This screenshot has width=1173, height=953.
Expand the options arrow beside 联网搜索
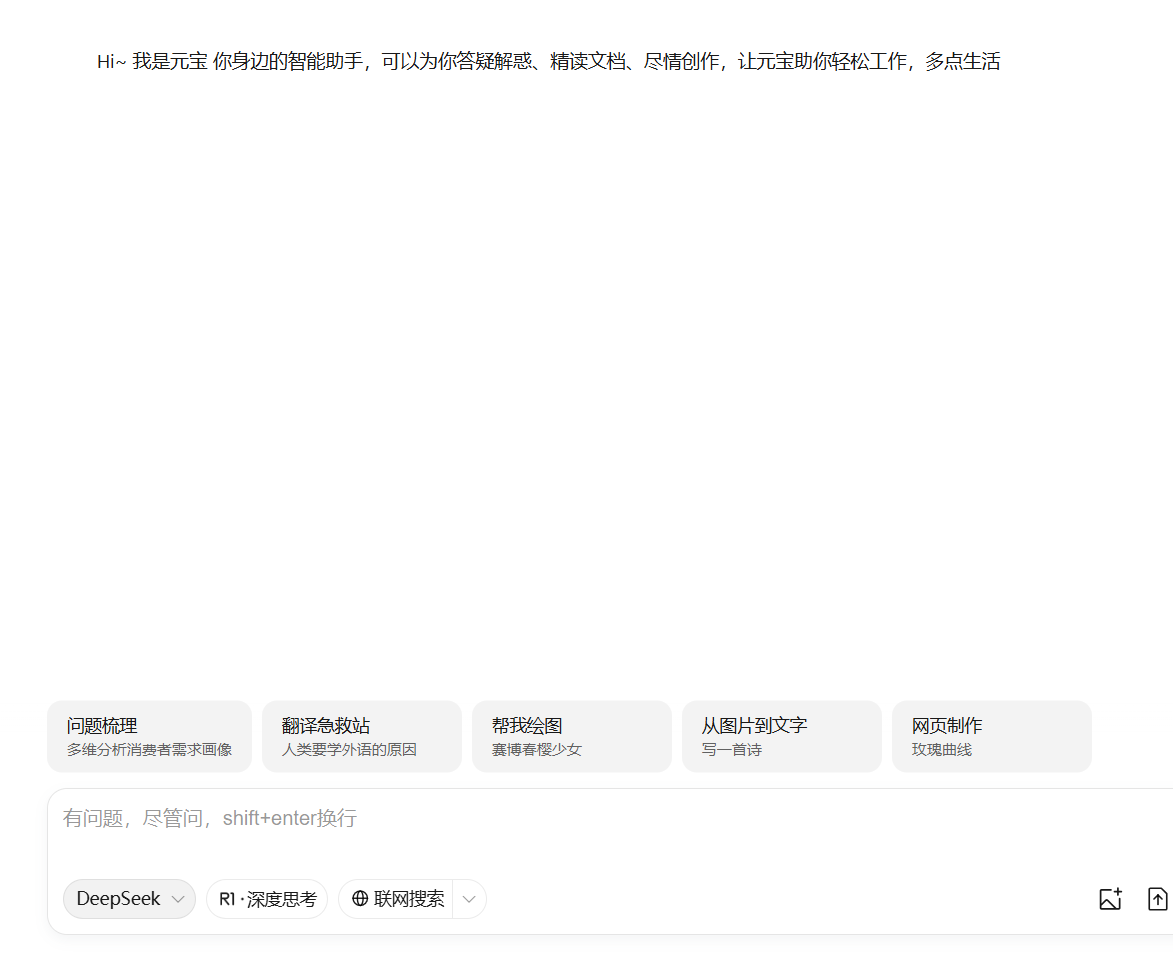tap(469, 899)
